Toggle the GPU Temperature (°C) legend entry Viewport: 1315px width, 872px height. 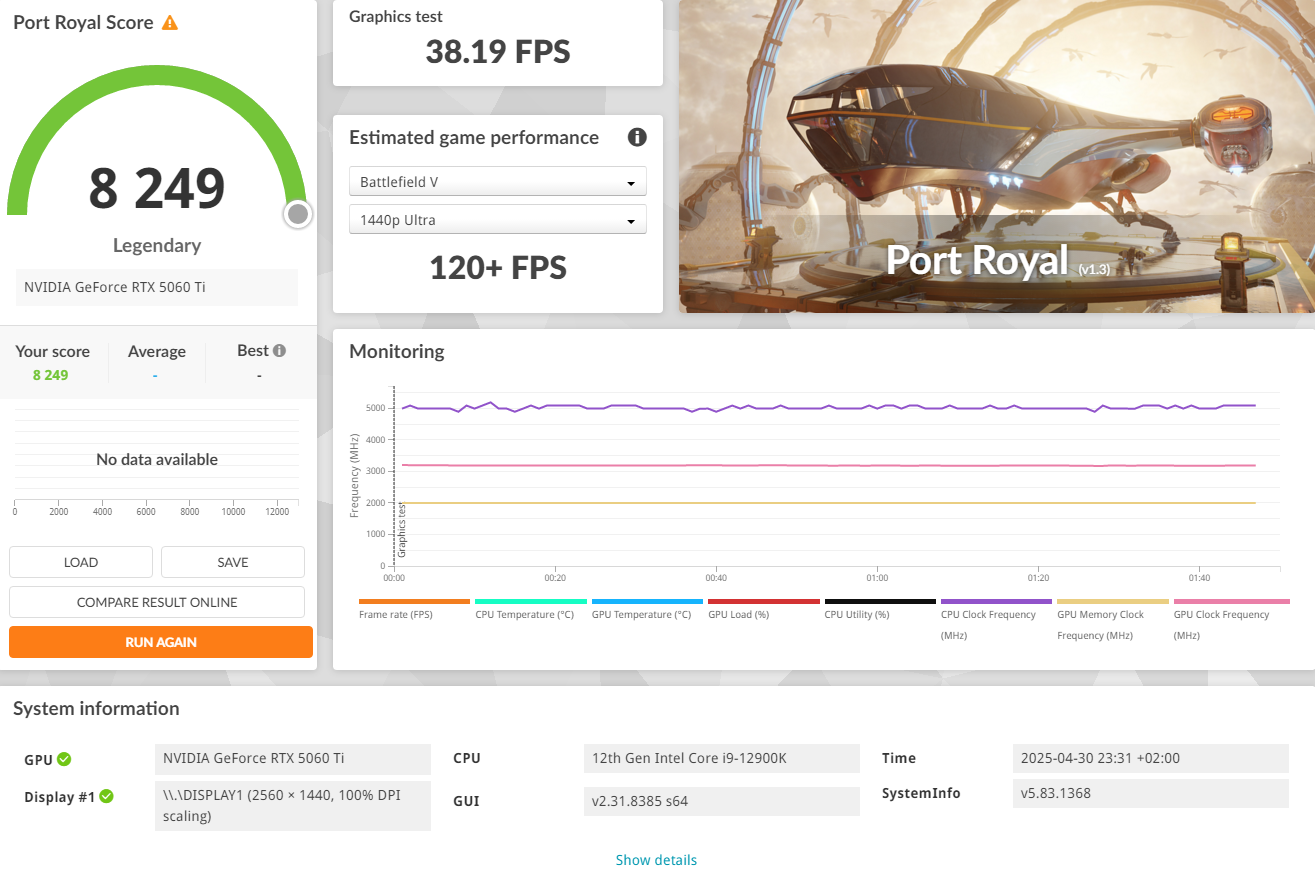pos(647,609)
